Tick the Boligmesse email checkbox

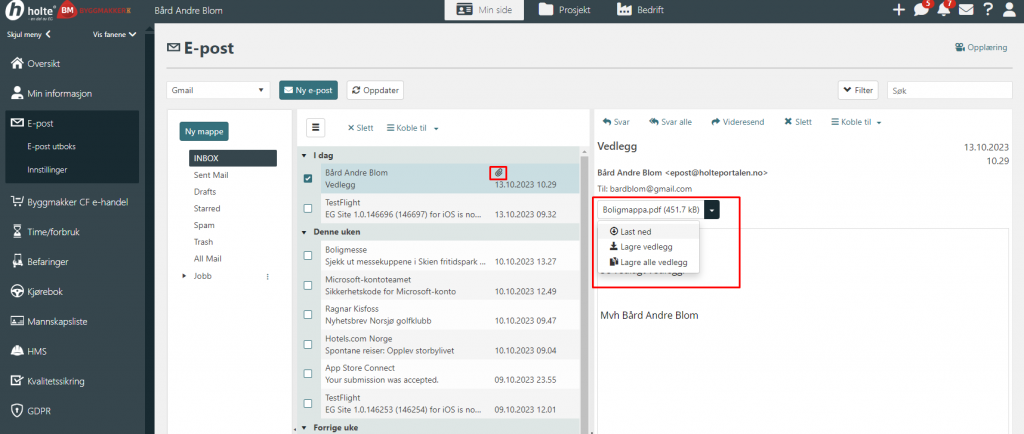point(309,255)
